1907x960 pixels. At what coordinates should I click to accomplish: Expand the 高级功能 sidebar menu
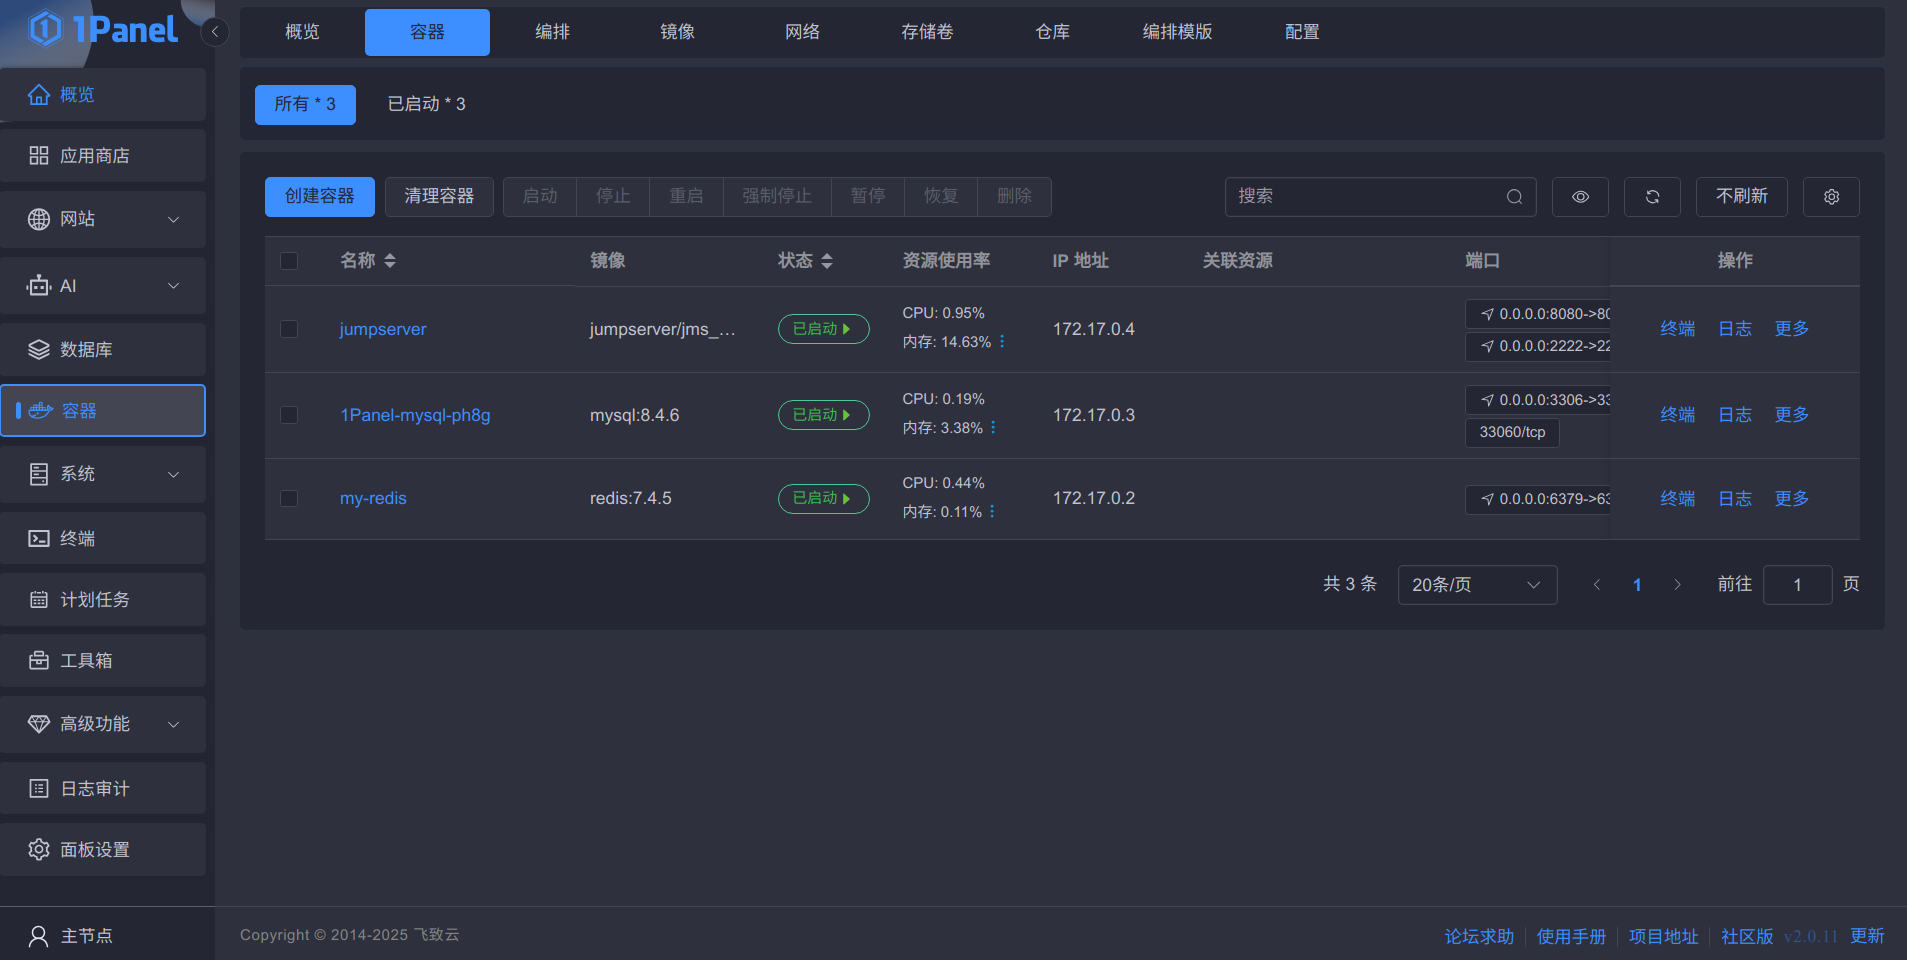(103, 724)
